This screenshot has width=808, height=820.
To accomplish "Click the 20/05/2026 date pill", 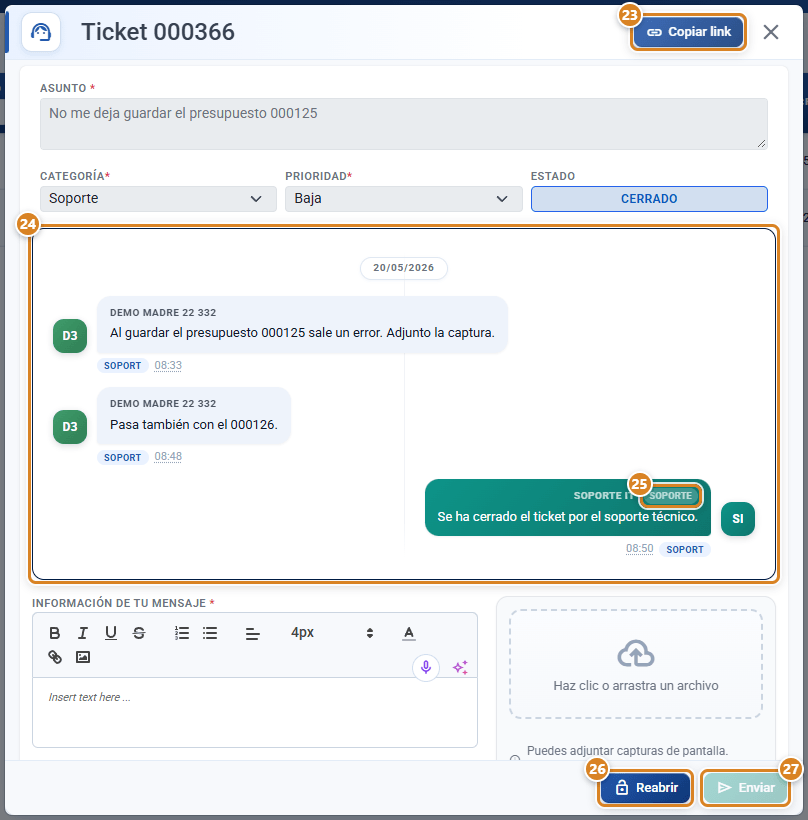I will 404,268.
